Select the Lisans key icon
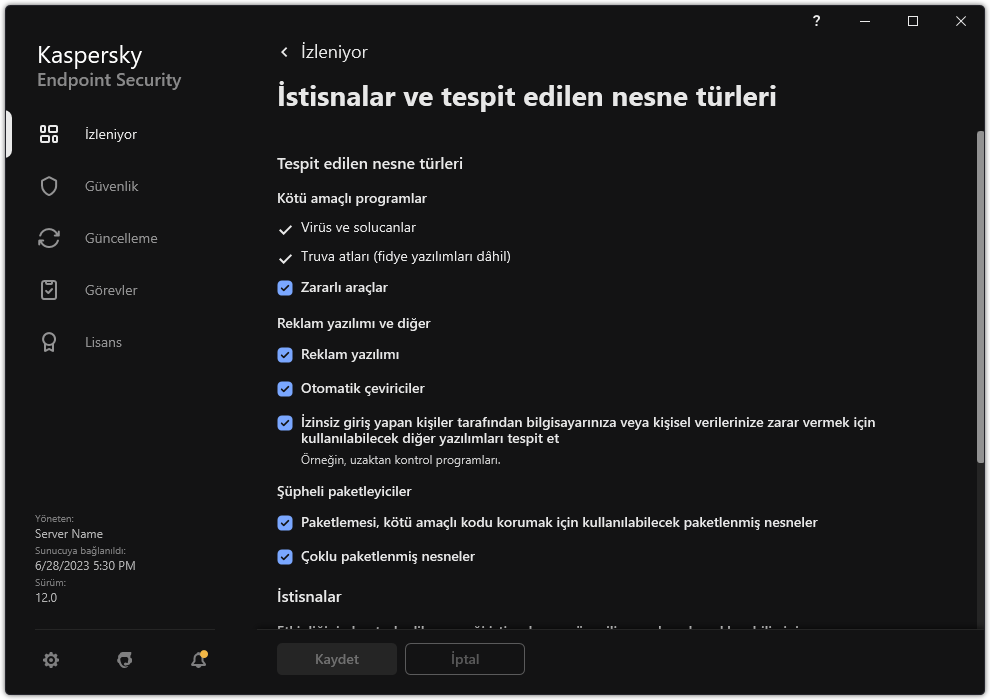The width and height of the screenshot is (990, 700). pos(48,342)
